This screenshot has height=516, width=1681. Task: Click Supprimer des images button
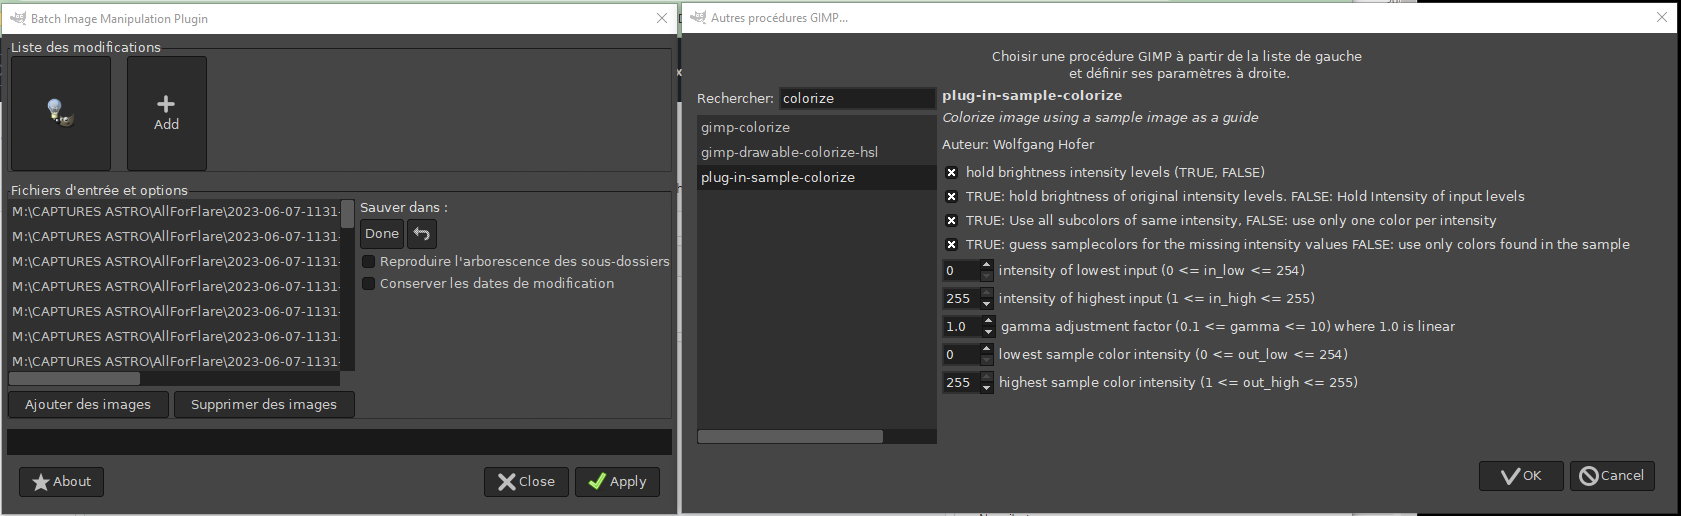(264, 404)
